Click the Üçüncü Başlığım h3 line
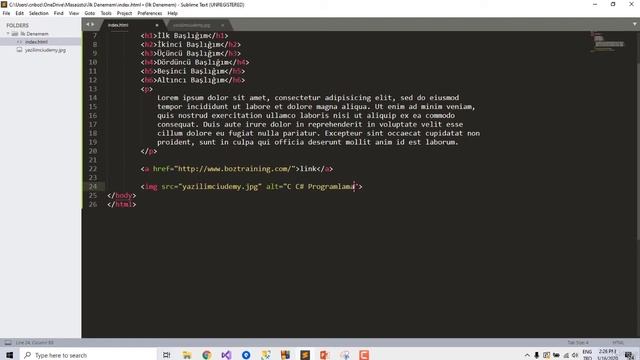The image size is (640, 360). [x=191, y=53]
